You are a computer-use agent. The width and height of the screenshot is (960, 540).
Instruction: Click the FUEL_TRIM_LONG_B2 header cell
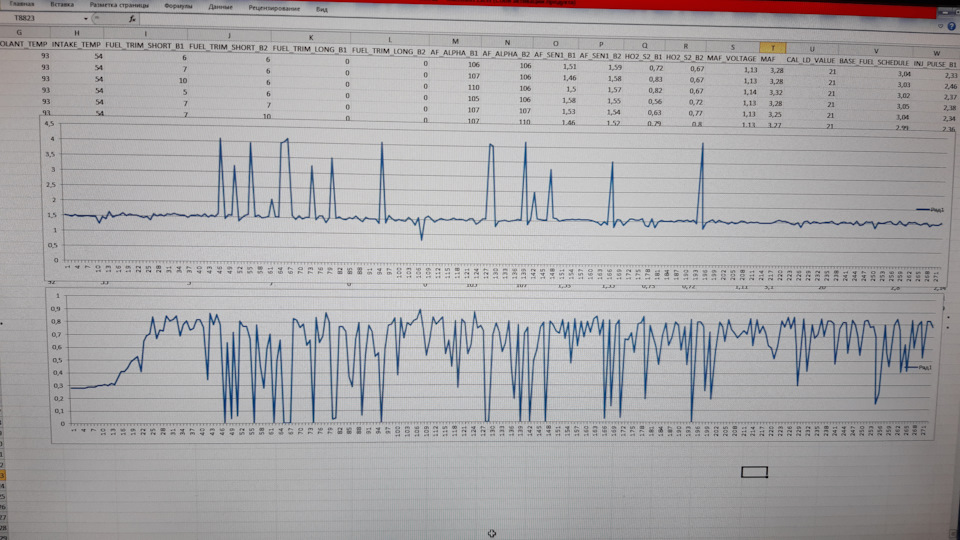(x=389, y=51)
